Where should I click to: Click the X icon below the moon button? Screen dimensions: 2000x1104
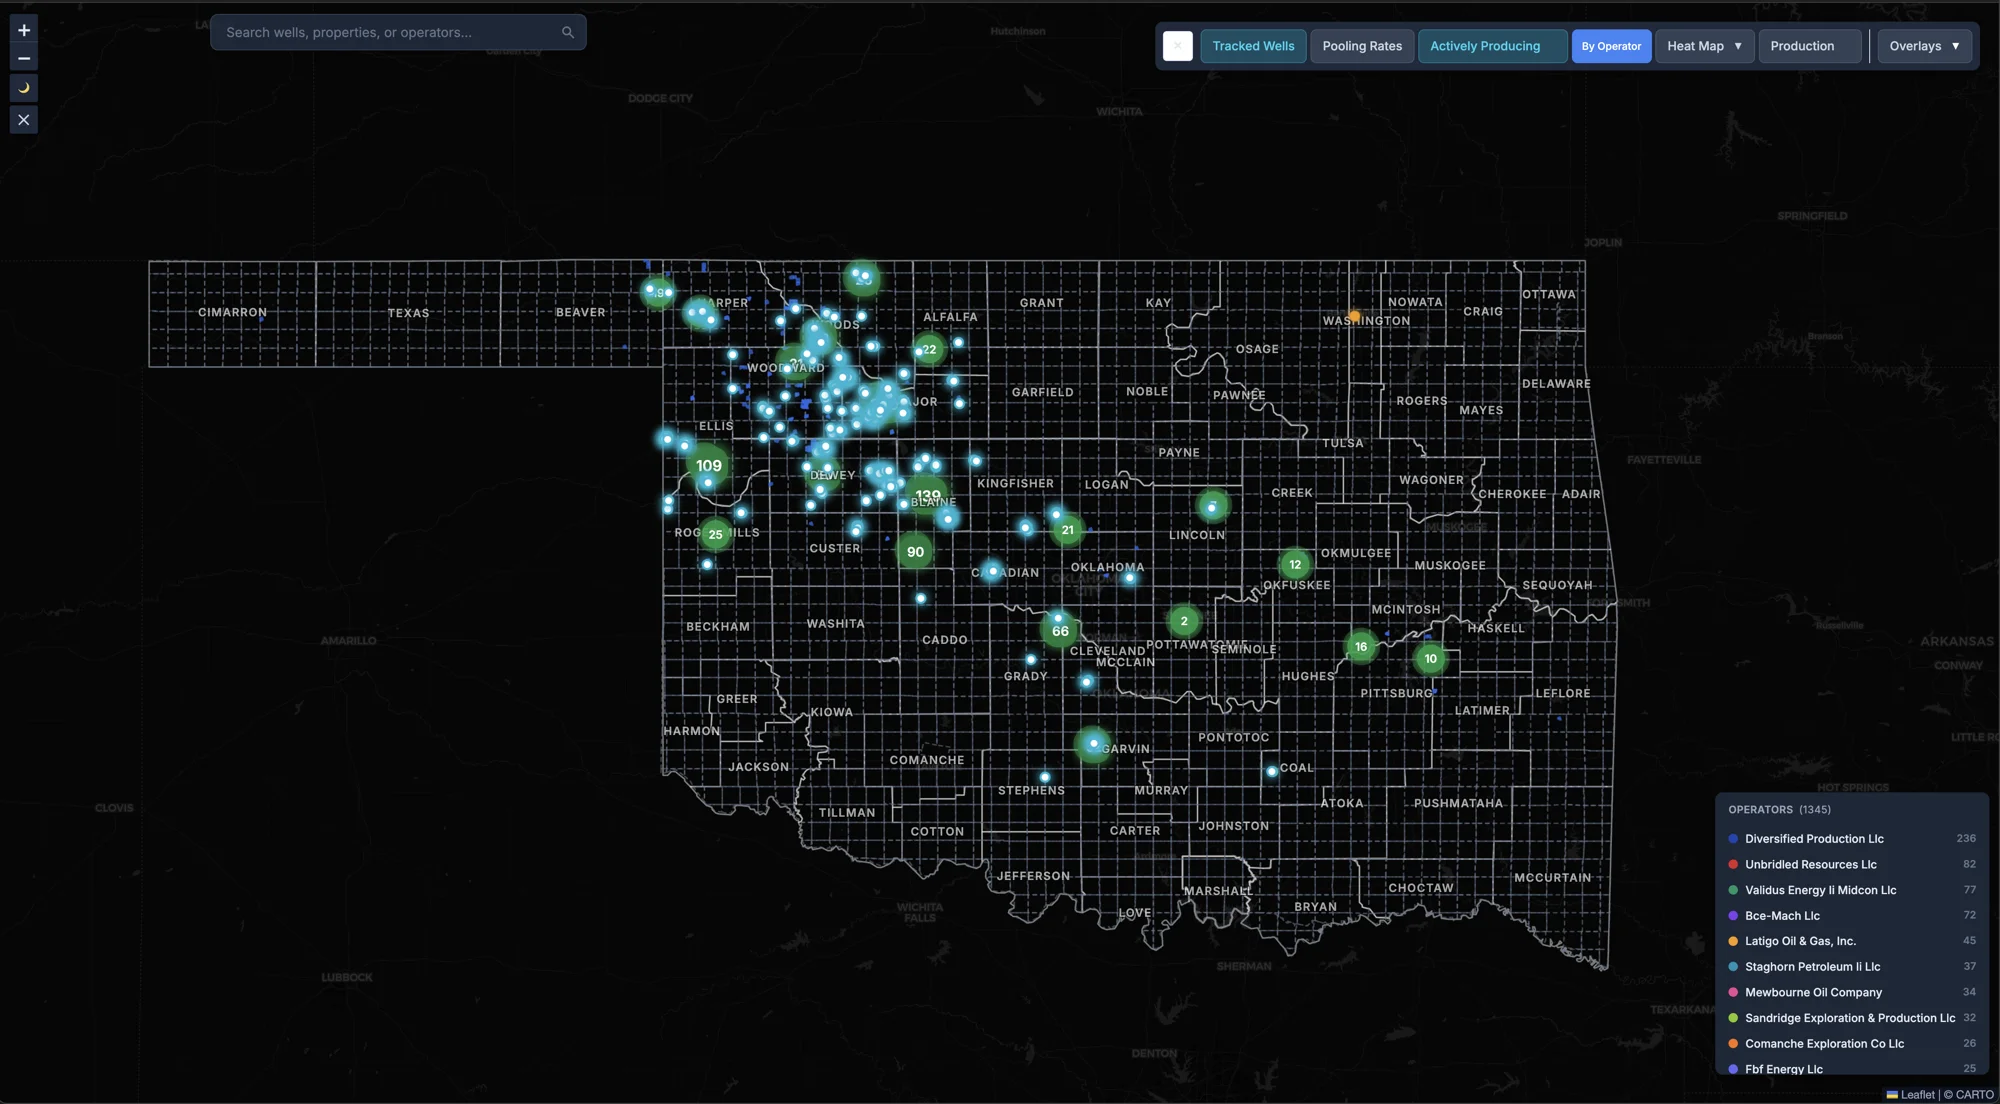coord(23,119)
